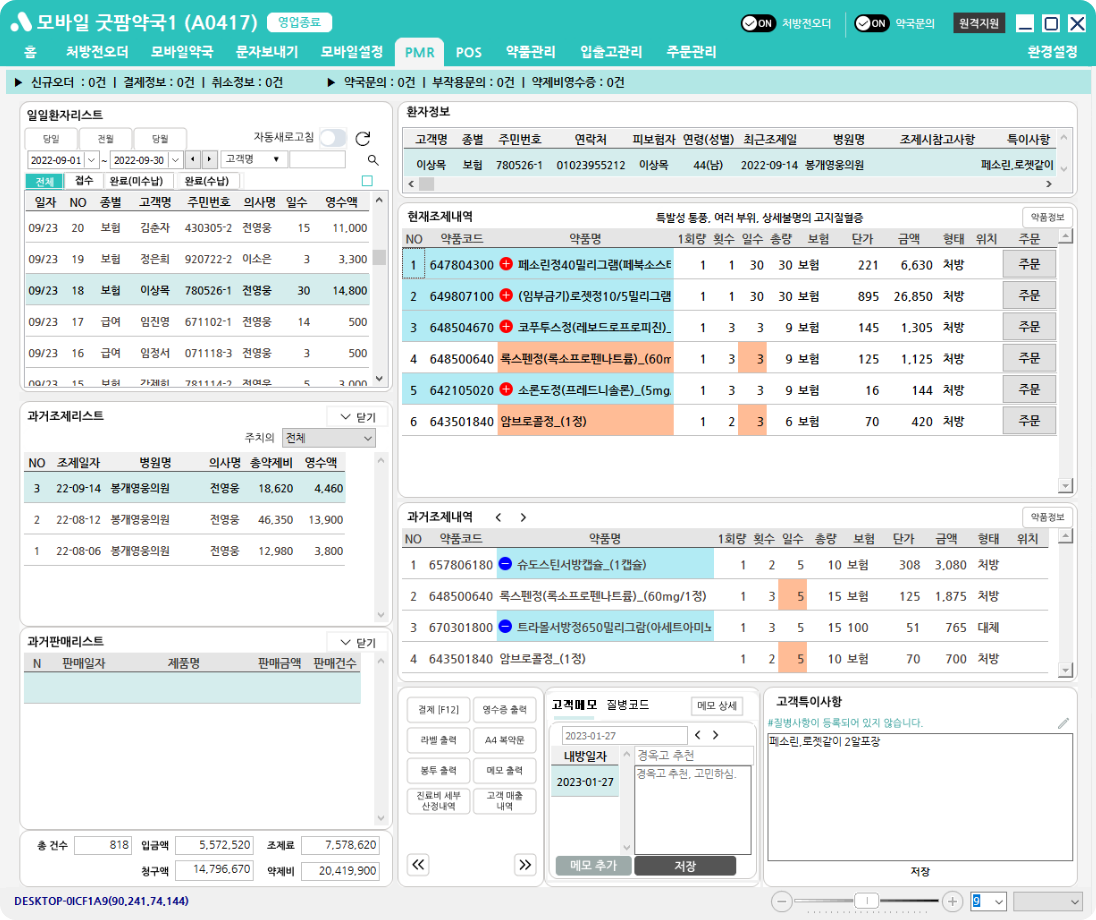
Task: Click 주문 button for 암브로콜정 row
Action: [x=1028, y=421]
